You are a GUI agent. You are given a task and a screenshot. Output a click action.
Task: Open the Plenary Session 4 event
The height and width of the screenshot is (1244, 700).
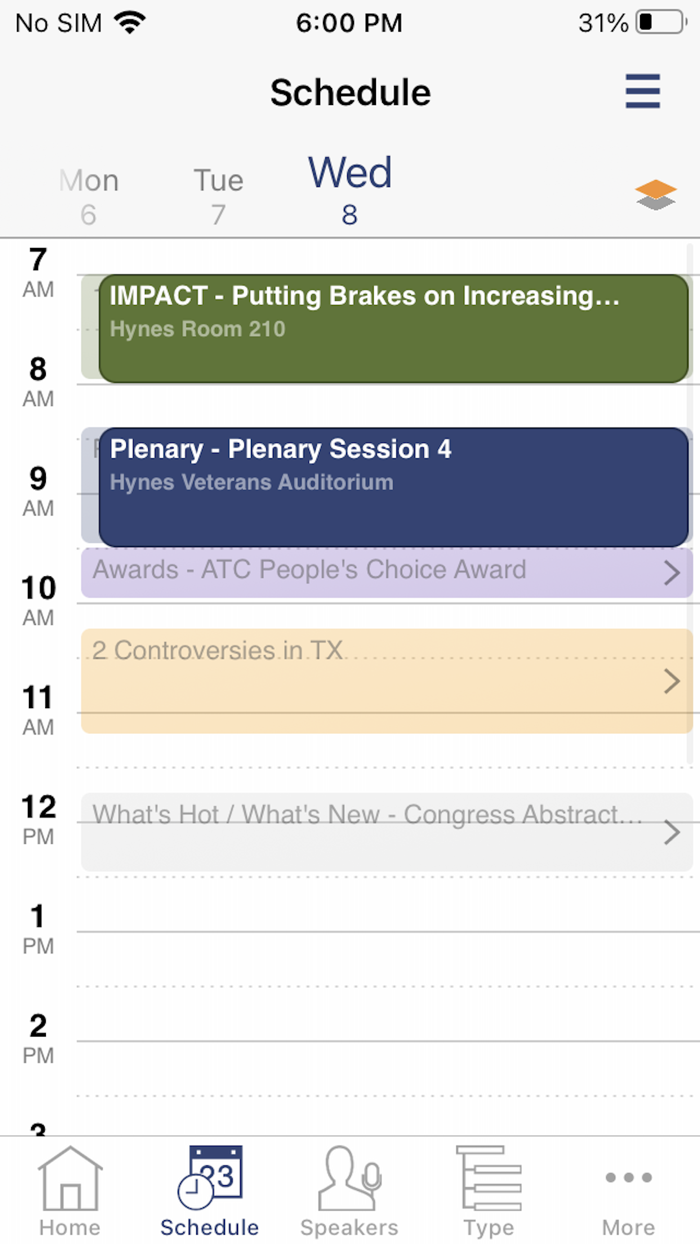point(393,487)
